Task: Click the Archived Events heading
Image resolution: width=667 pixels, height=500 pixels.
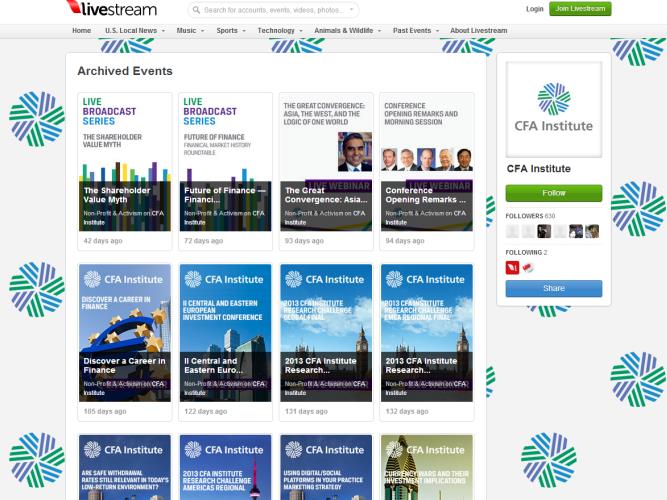Action: (125, 71)
